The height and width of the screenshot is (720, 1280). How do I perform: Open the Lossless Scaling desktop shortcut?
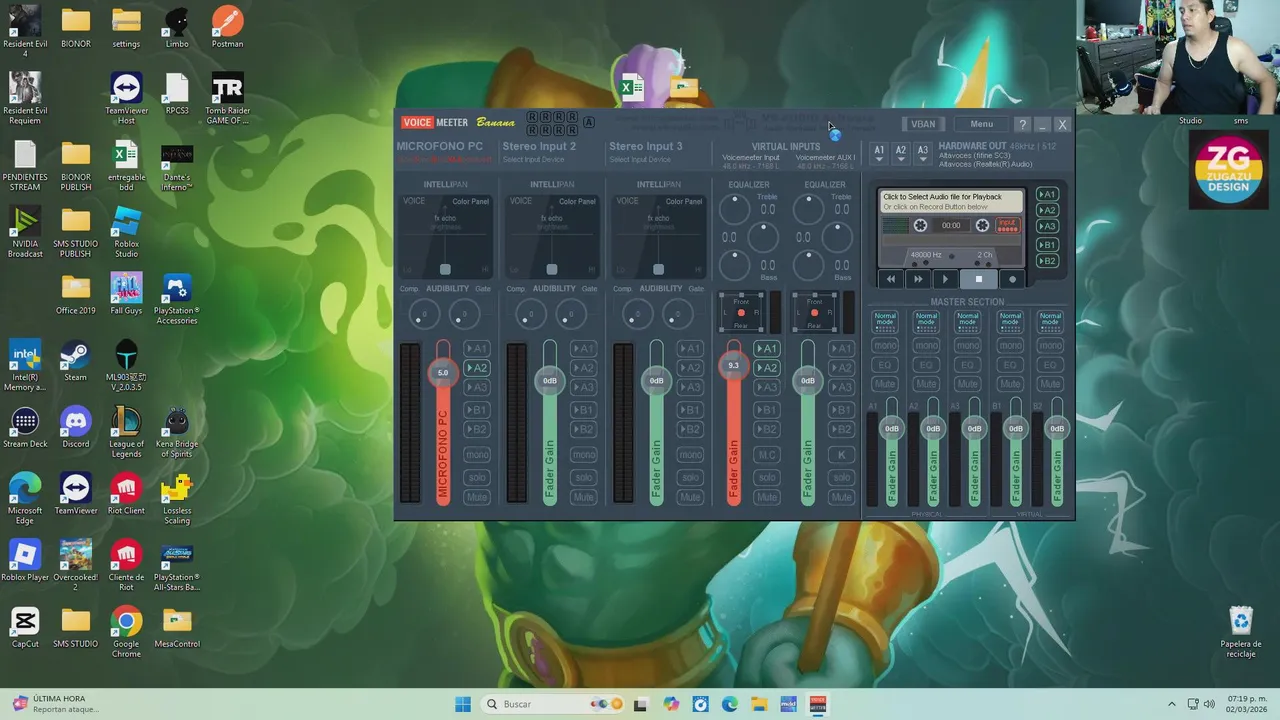tap(177, 499)
